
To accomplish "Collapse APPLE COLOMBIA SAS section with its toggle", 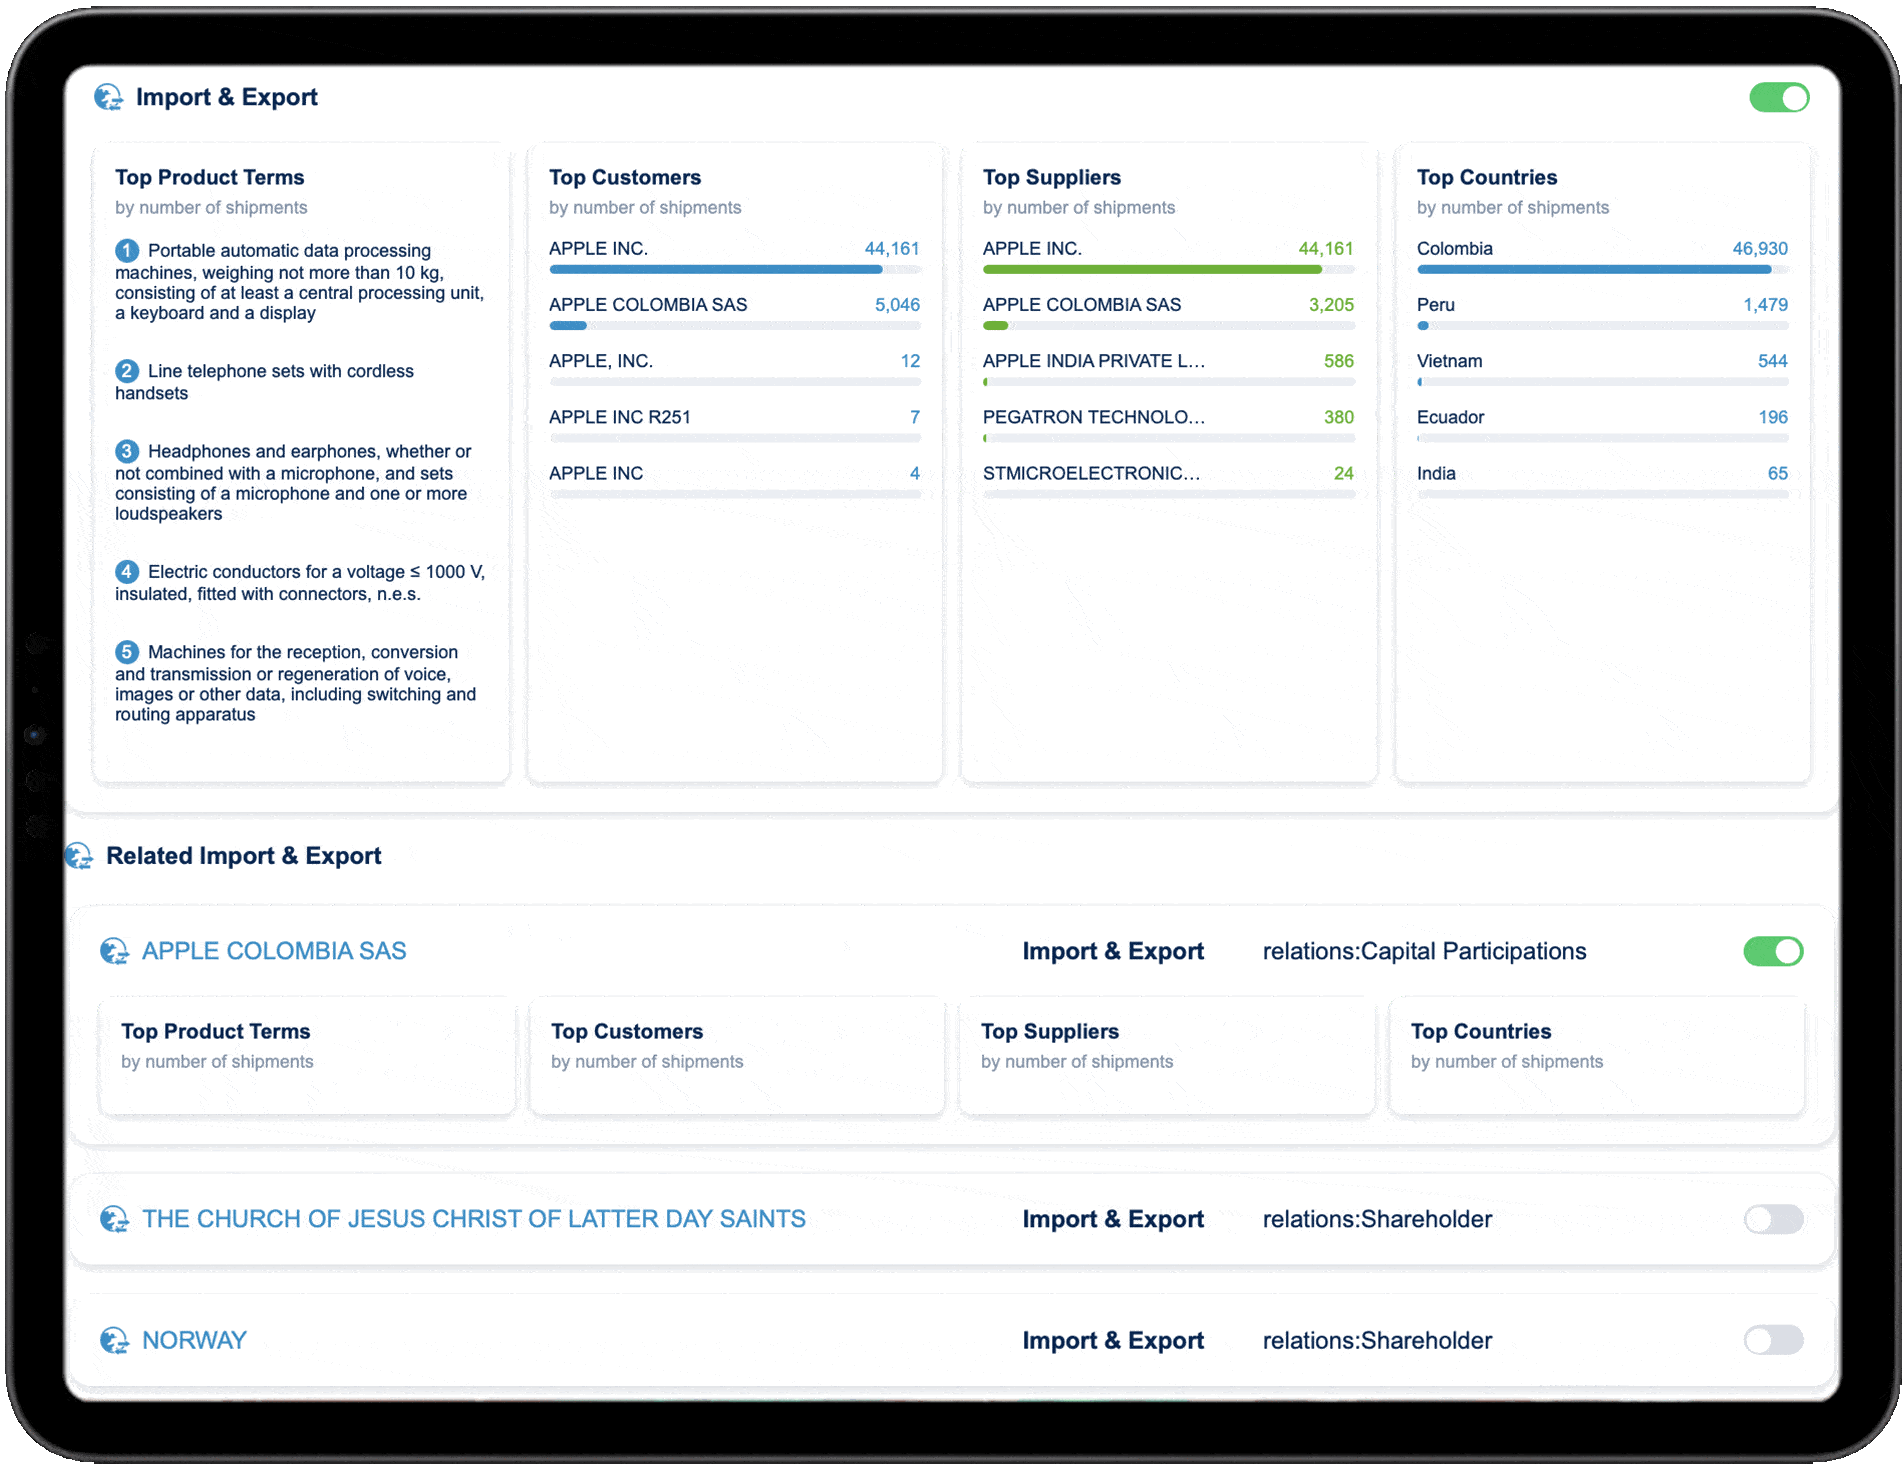I will tap(1773, 951).
